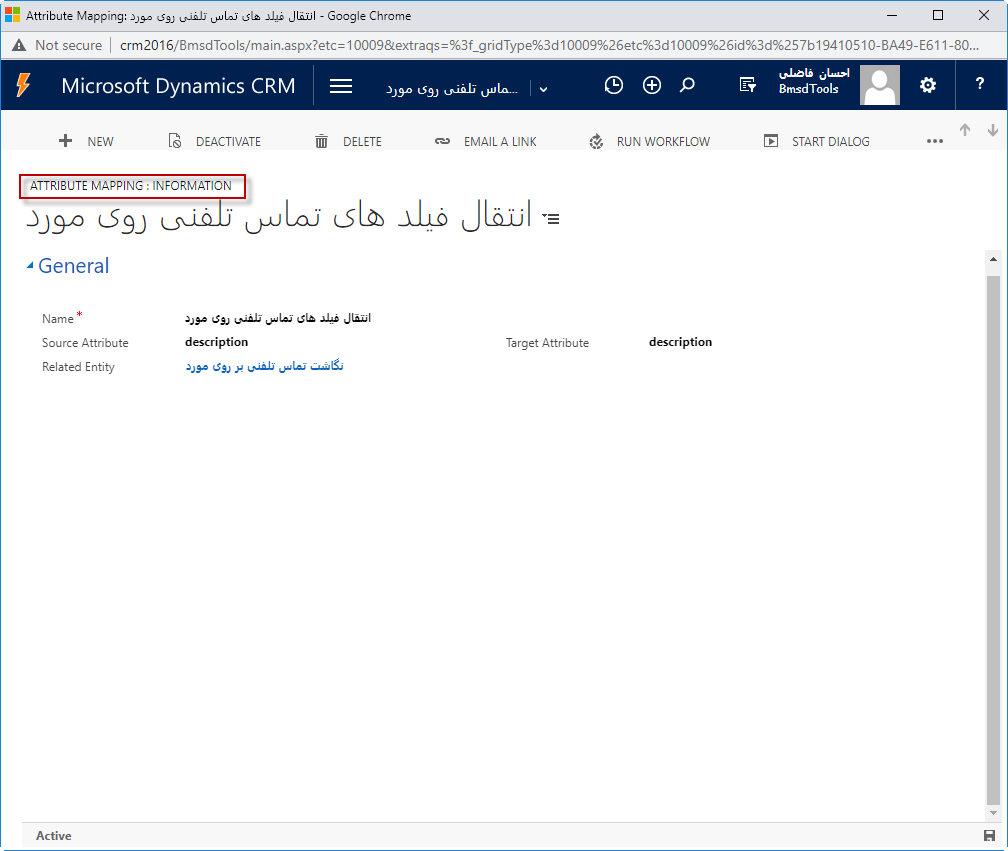This screenshot has height=851, width=1008.
Task: Click the user profile avatar
Action: click(880, 86)
